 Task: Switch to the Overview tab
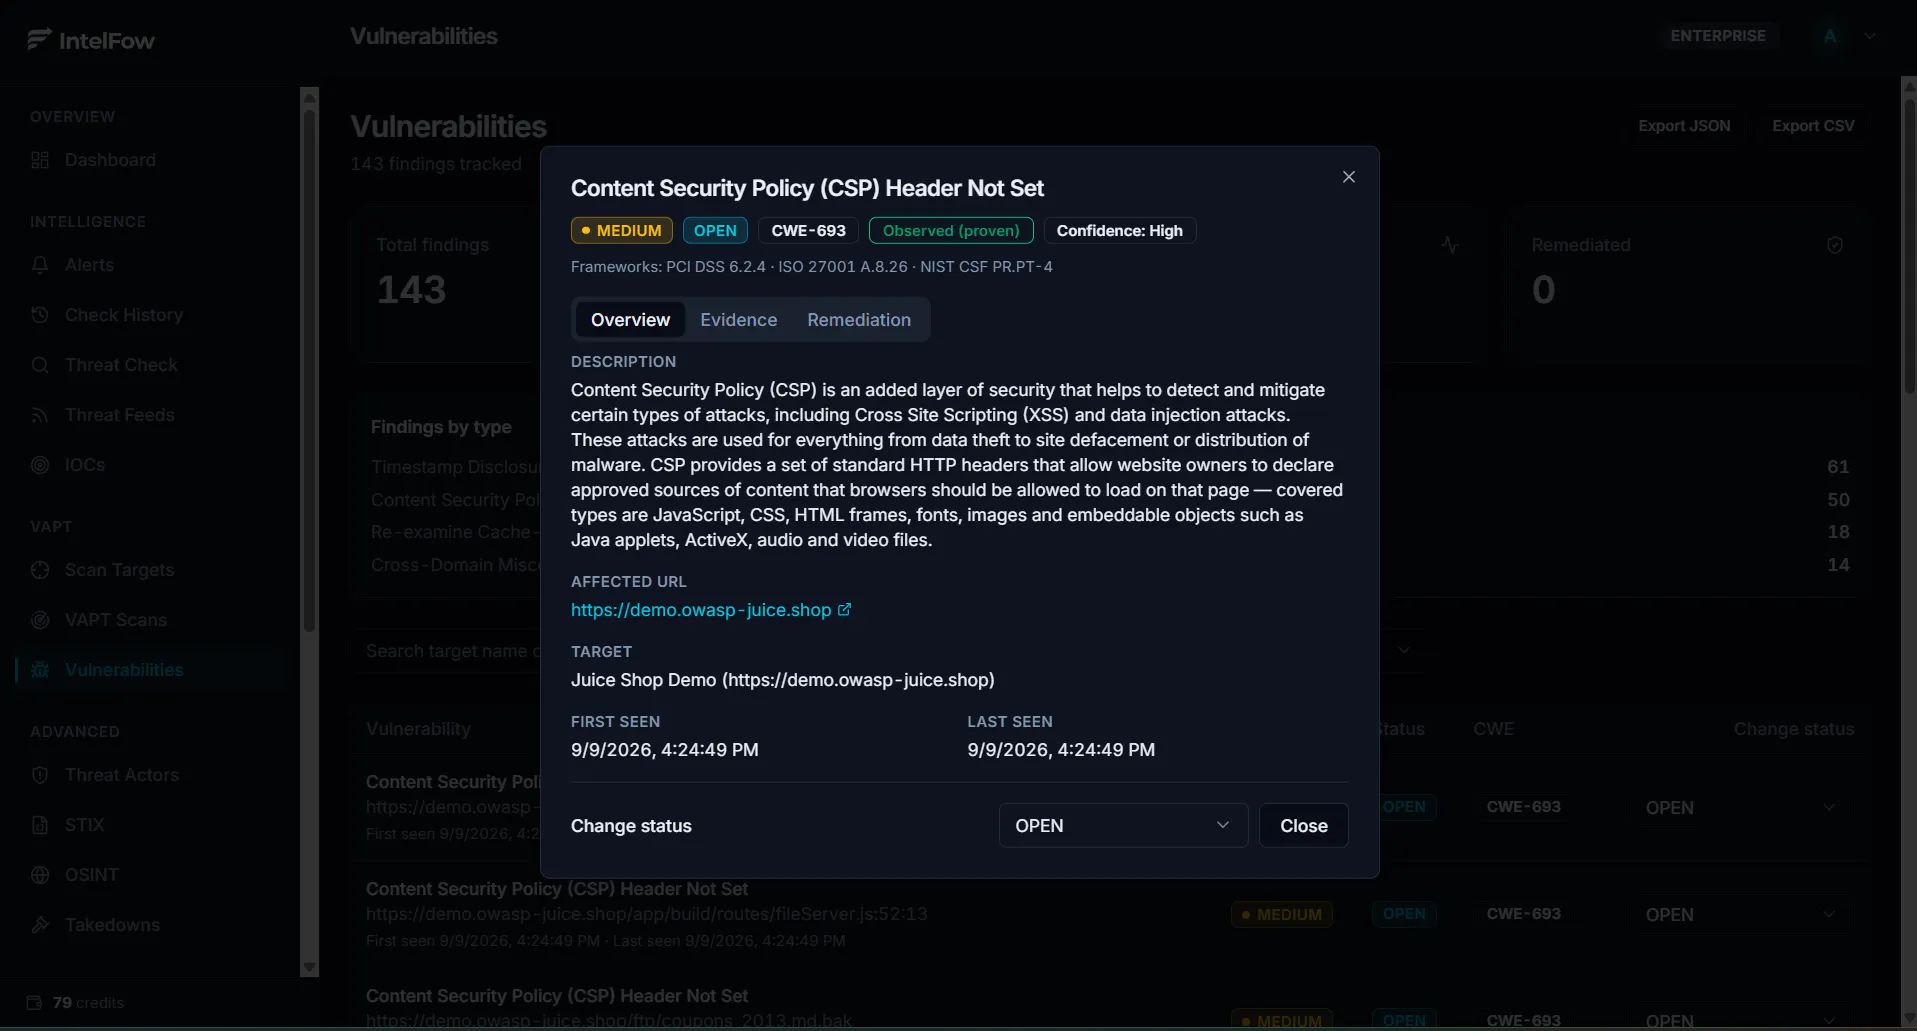coord(630,320)
